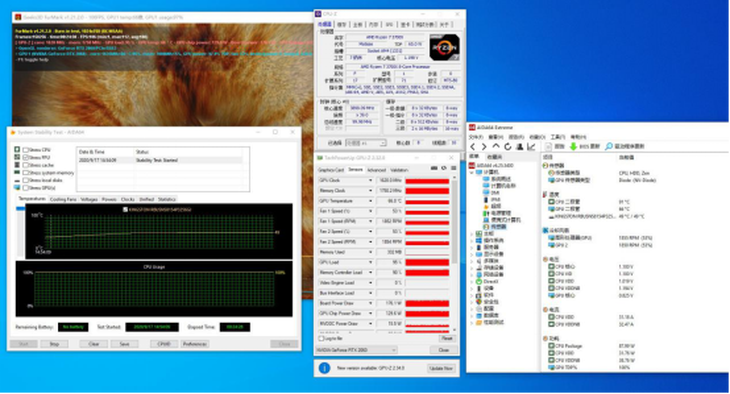The height and width of the screenshot is (394, 730).
Task: Open Graphics Card tab in GPU-Z
Action: tap(331, 170)
